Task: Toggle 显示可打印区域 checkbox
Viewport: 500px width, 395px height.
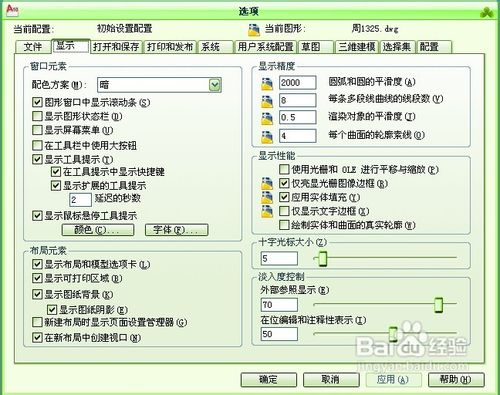Action: (37, 278)
